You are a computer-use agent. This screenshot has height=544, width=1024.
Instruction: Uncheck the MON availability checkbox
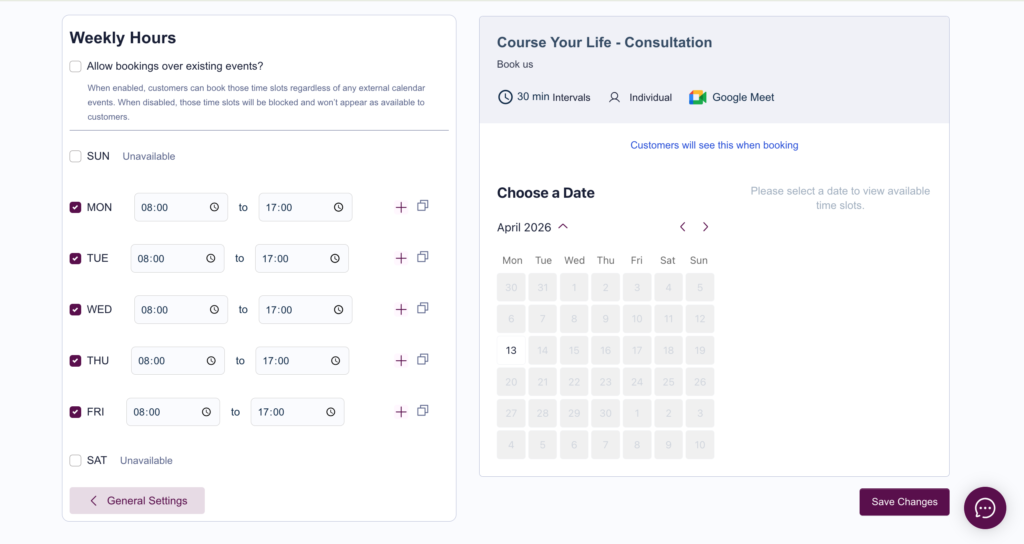(x=76, y=208)
